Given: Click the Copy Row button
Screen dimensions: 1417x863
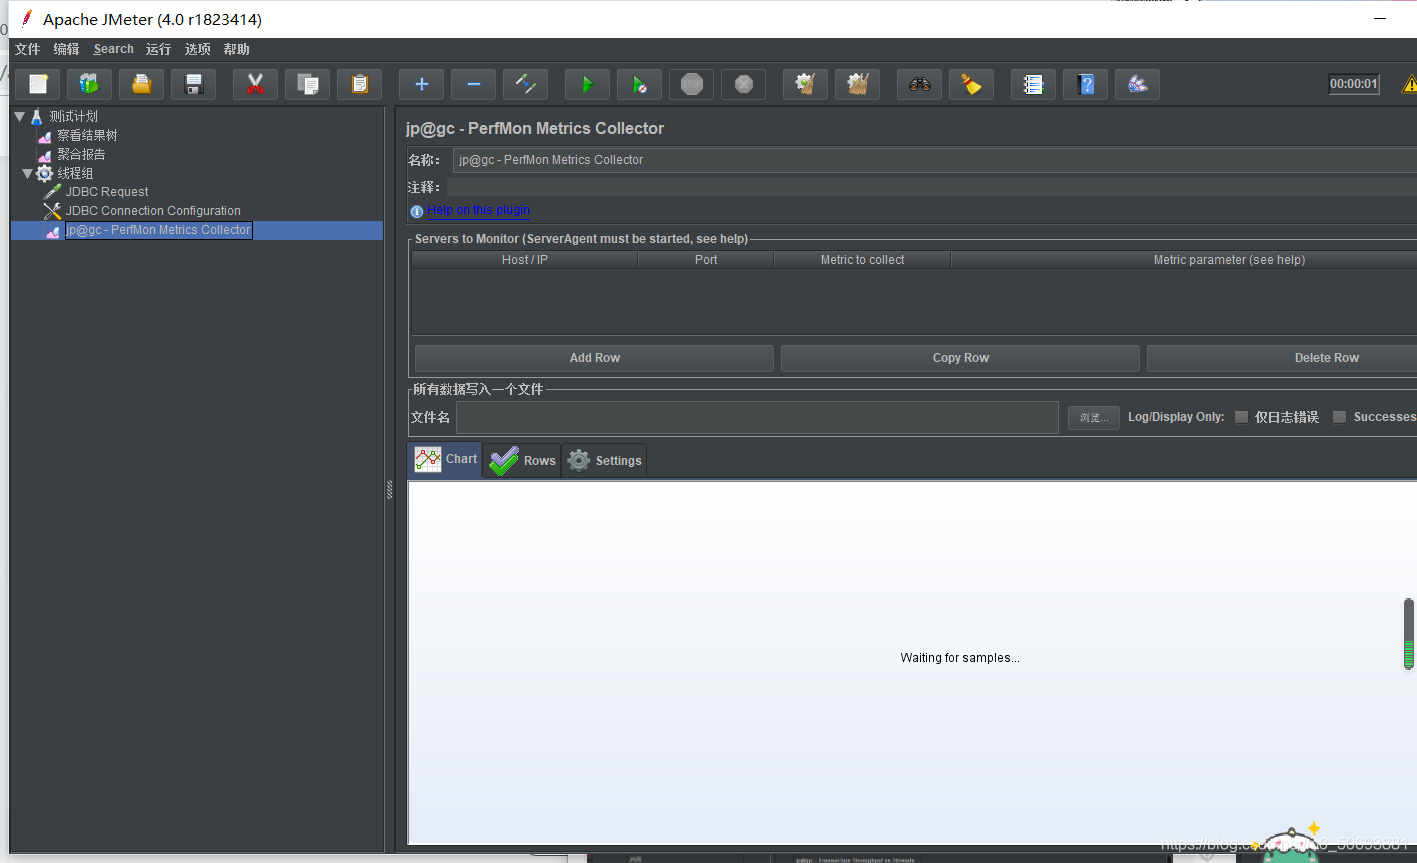Looking at the screenshot, I should coord(960,358).
